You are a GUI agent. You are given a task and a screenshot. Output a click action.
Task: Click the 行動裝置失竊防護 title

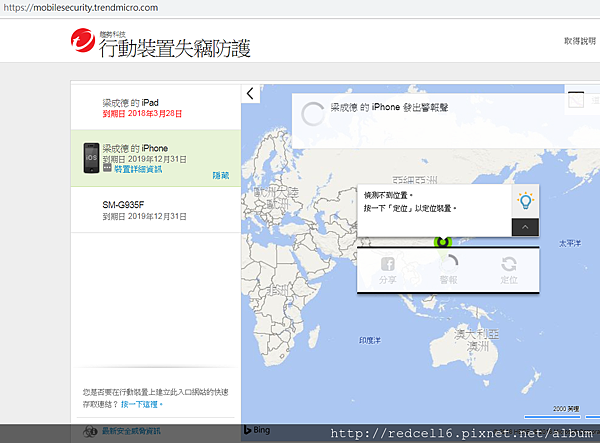174,49
